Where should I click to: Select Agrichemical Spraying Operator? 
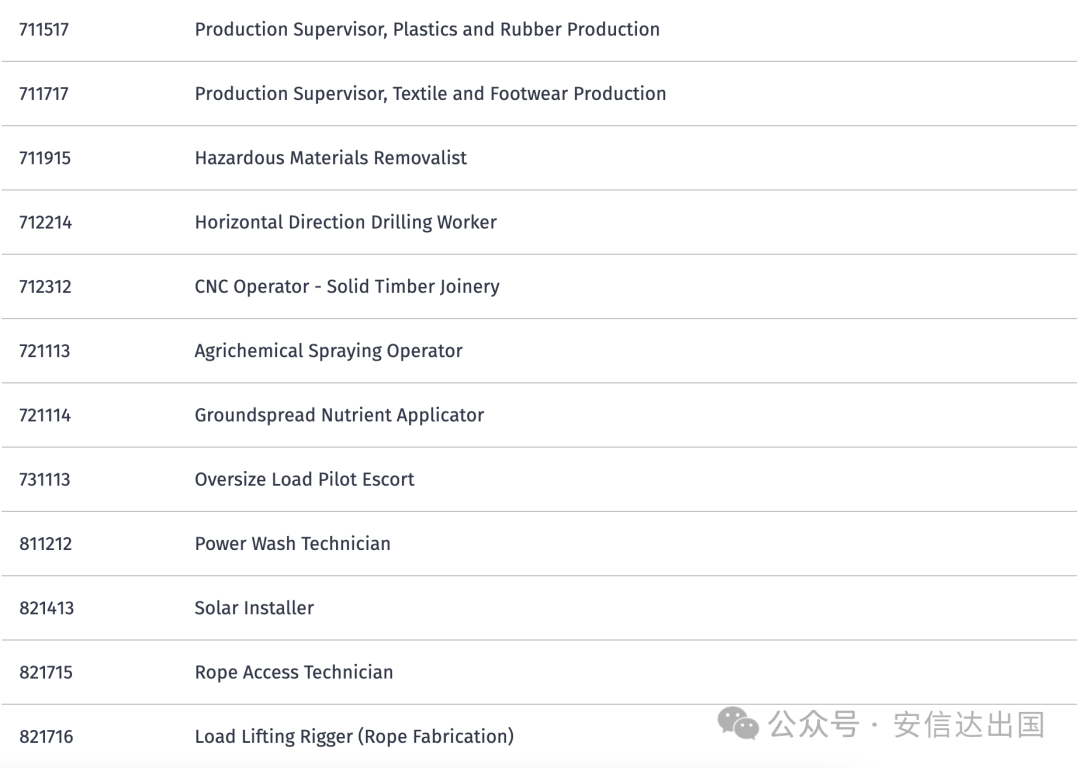click(x=328, y=351)
